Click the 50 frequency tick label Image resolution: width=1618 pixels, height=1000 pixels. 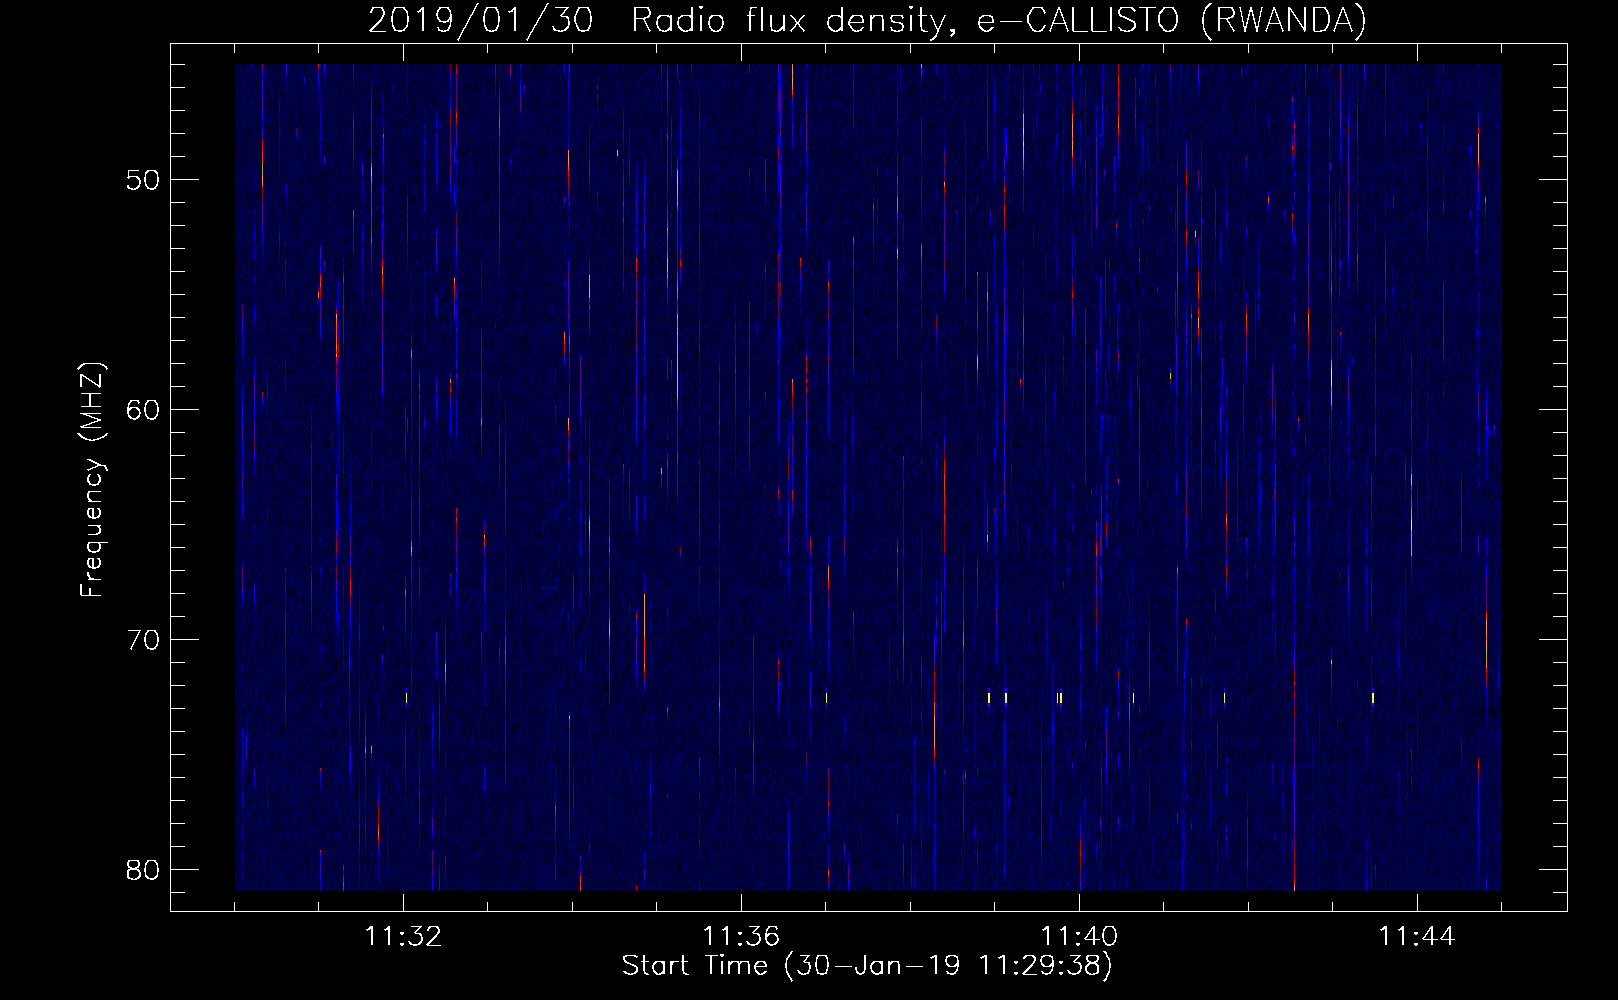pos(143,181)
